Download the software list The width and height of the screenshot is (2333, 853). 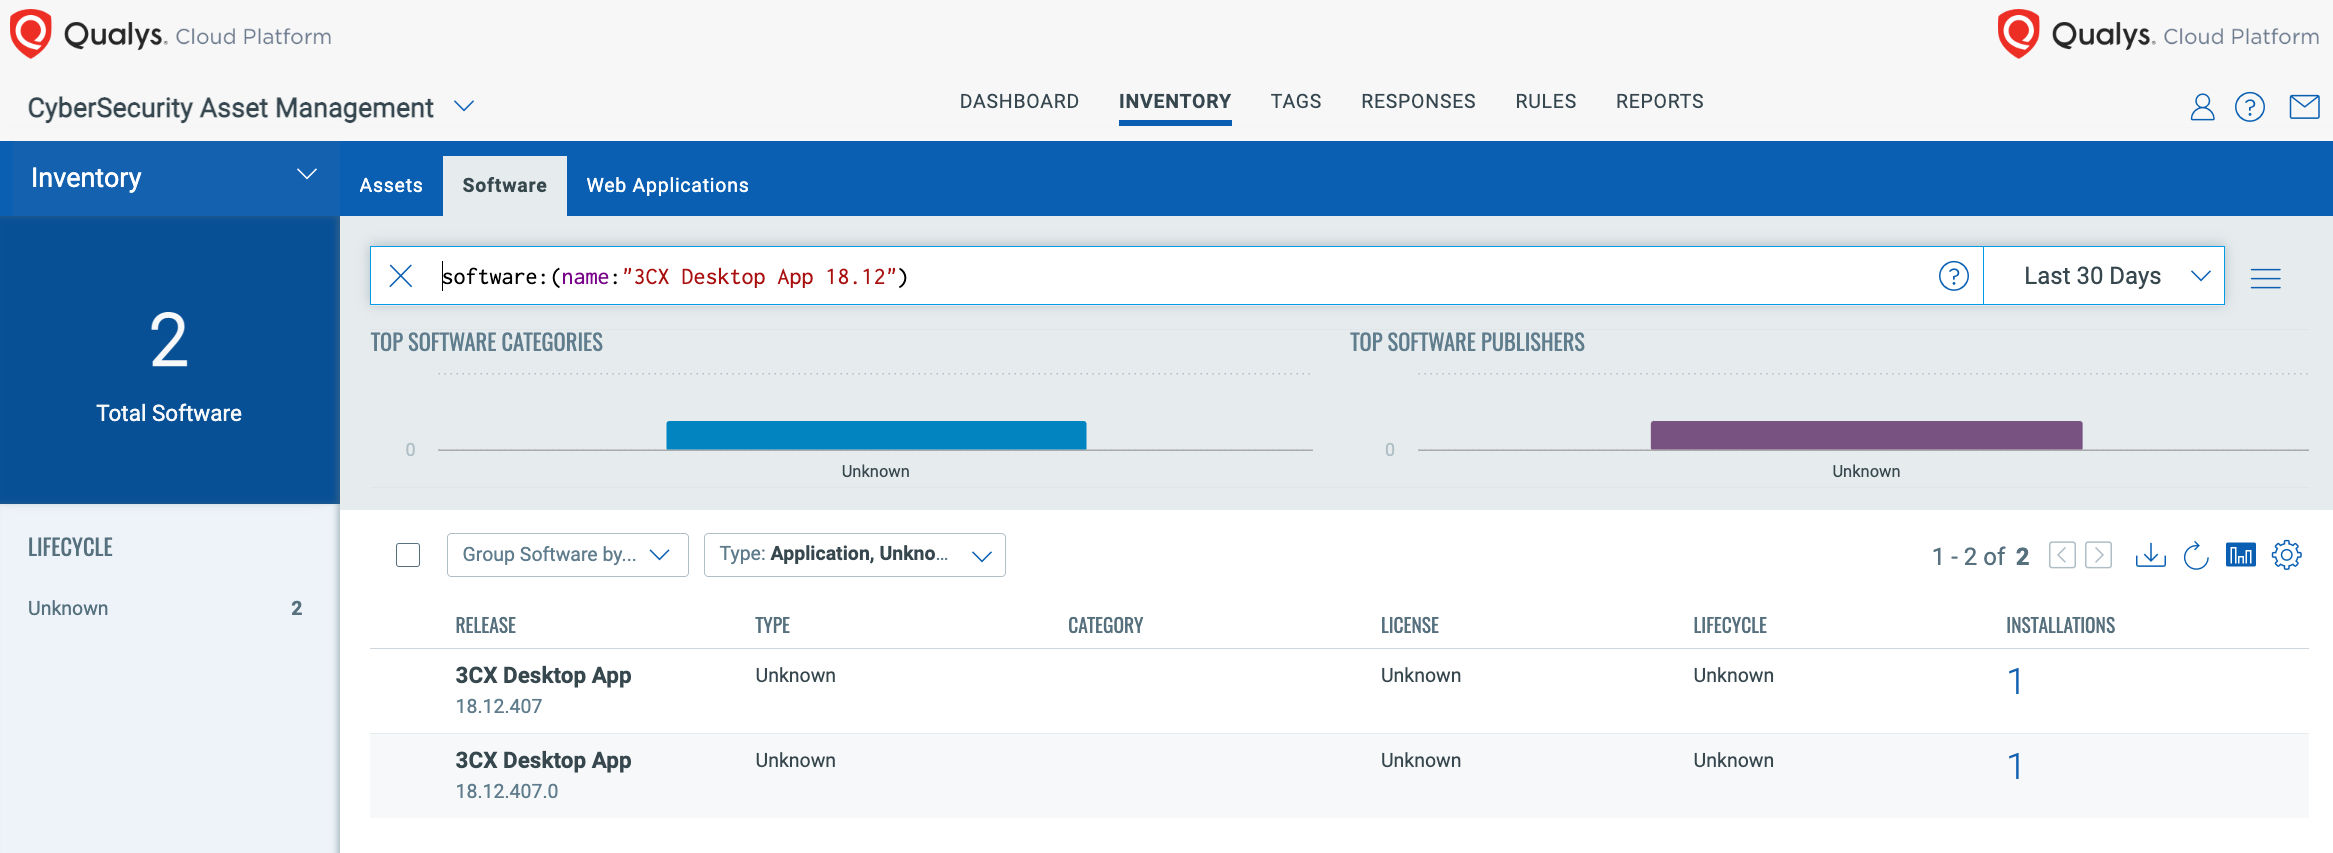(x=2150, y=555)
